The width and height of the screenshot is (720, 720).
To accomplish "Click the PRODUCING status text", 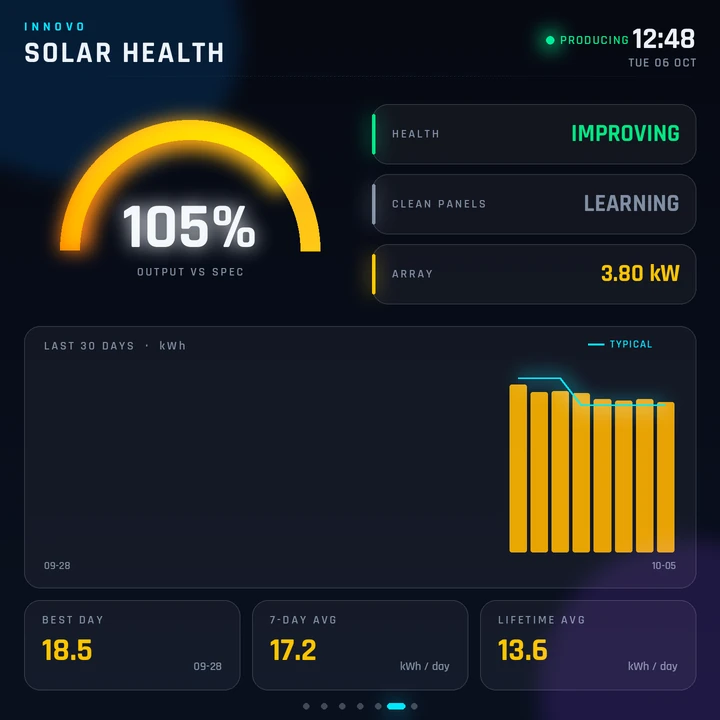I will pyautogui.click(x=594, y=40).
